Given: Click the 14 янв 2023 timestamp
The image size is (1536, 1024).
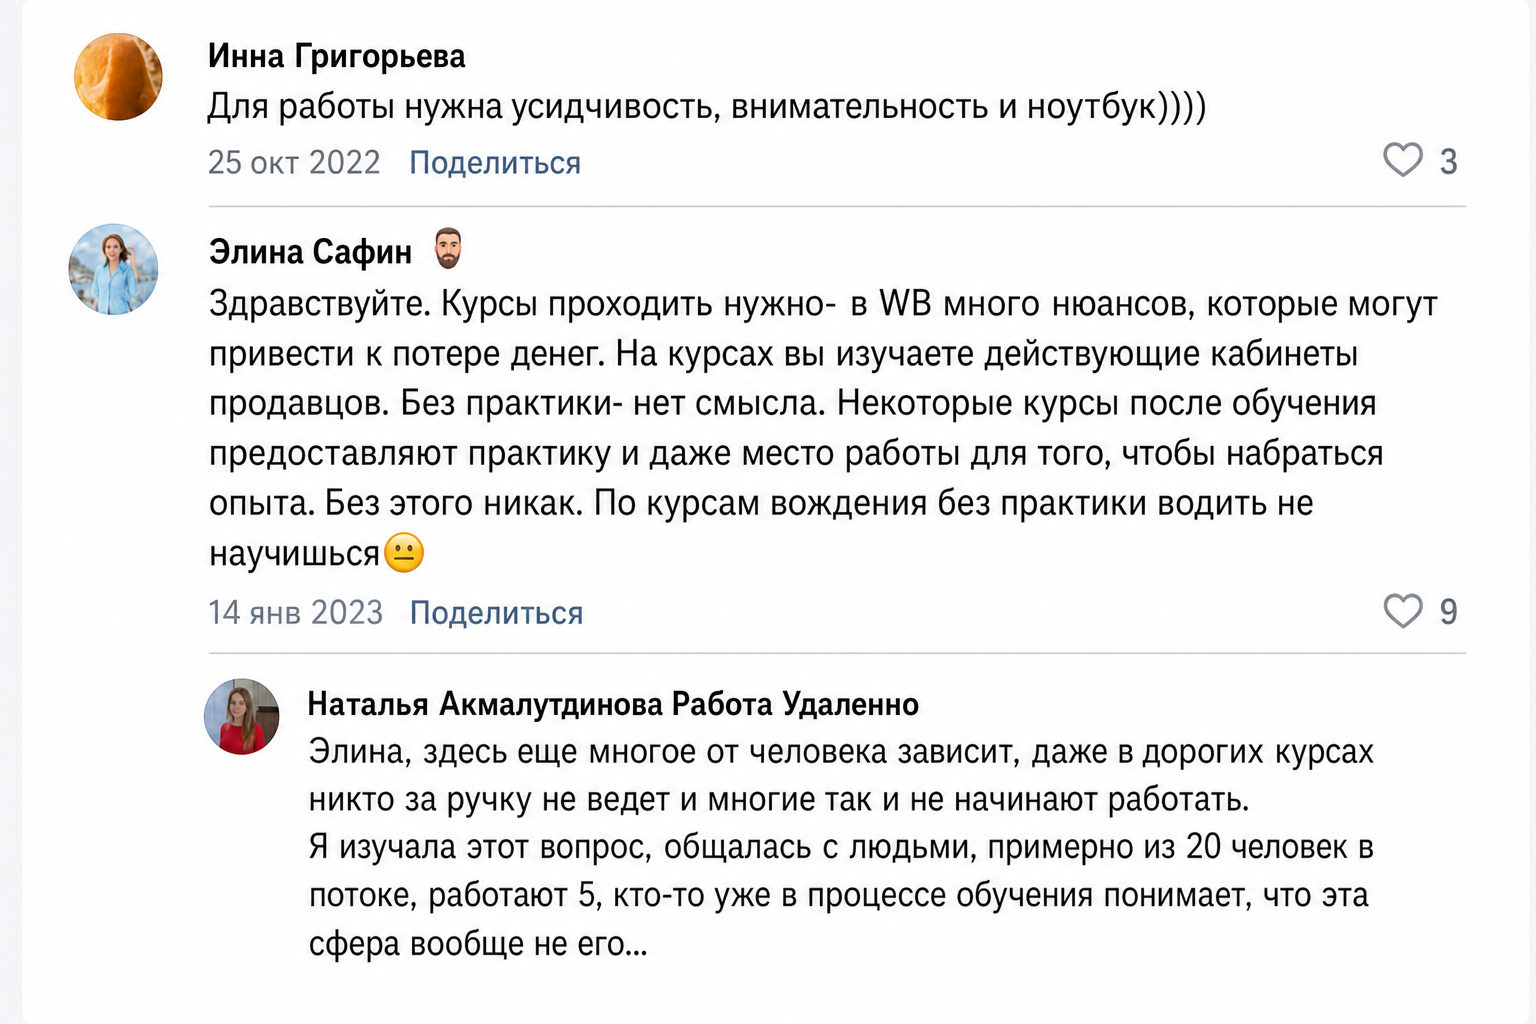Looking at the screenshot, I should [295, 612].
